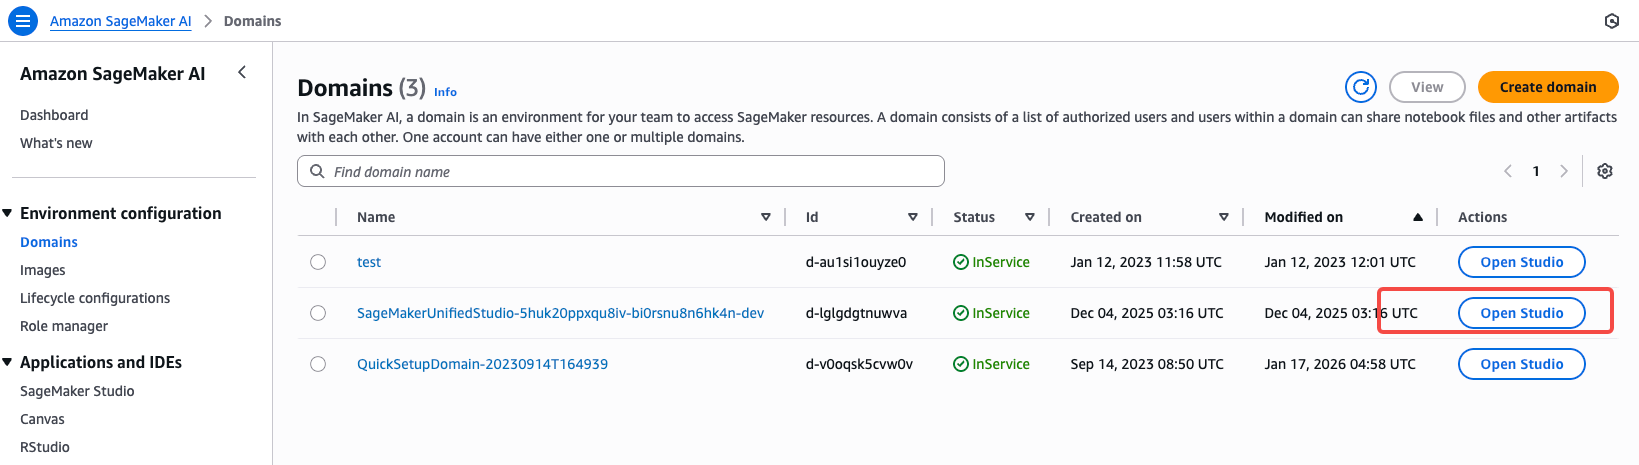The image size is (1639, 465).
Task: Click Jan 12, 2023 12:01 UTC cell
Action: coord(1340,262)
